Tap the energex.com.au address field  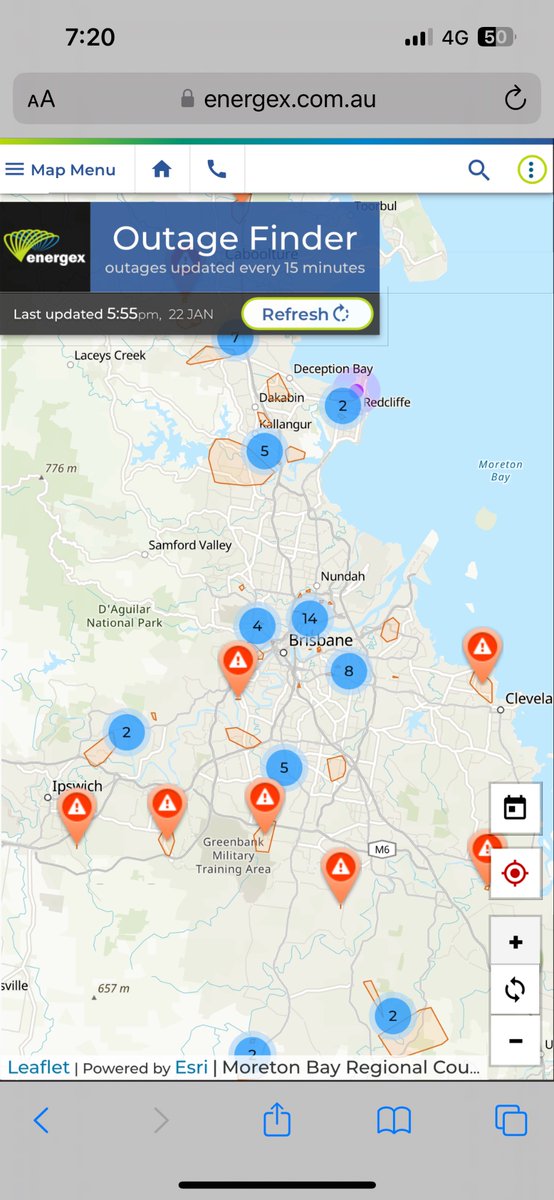click(277, 98)
